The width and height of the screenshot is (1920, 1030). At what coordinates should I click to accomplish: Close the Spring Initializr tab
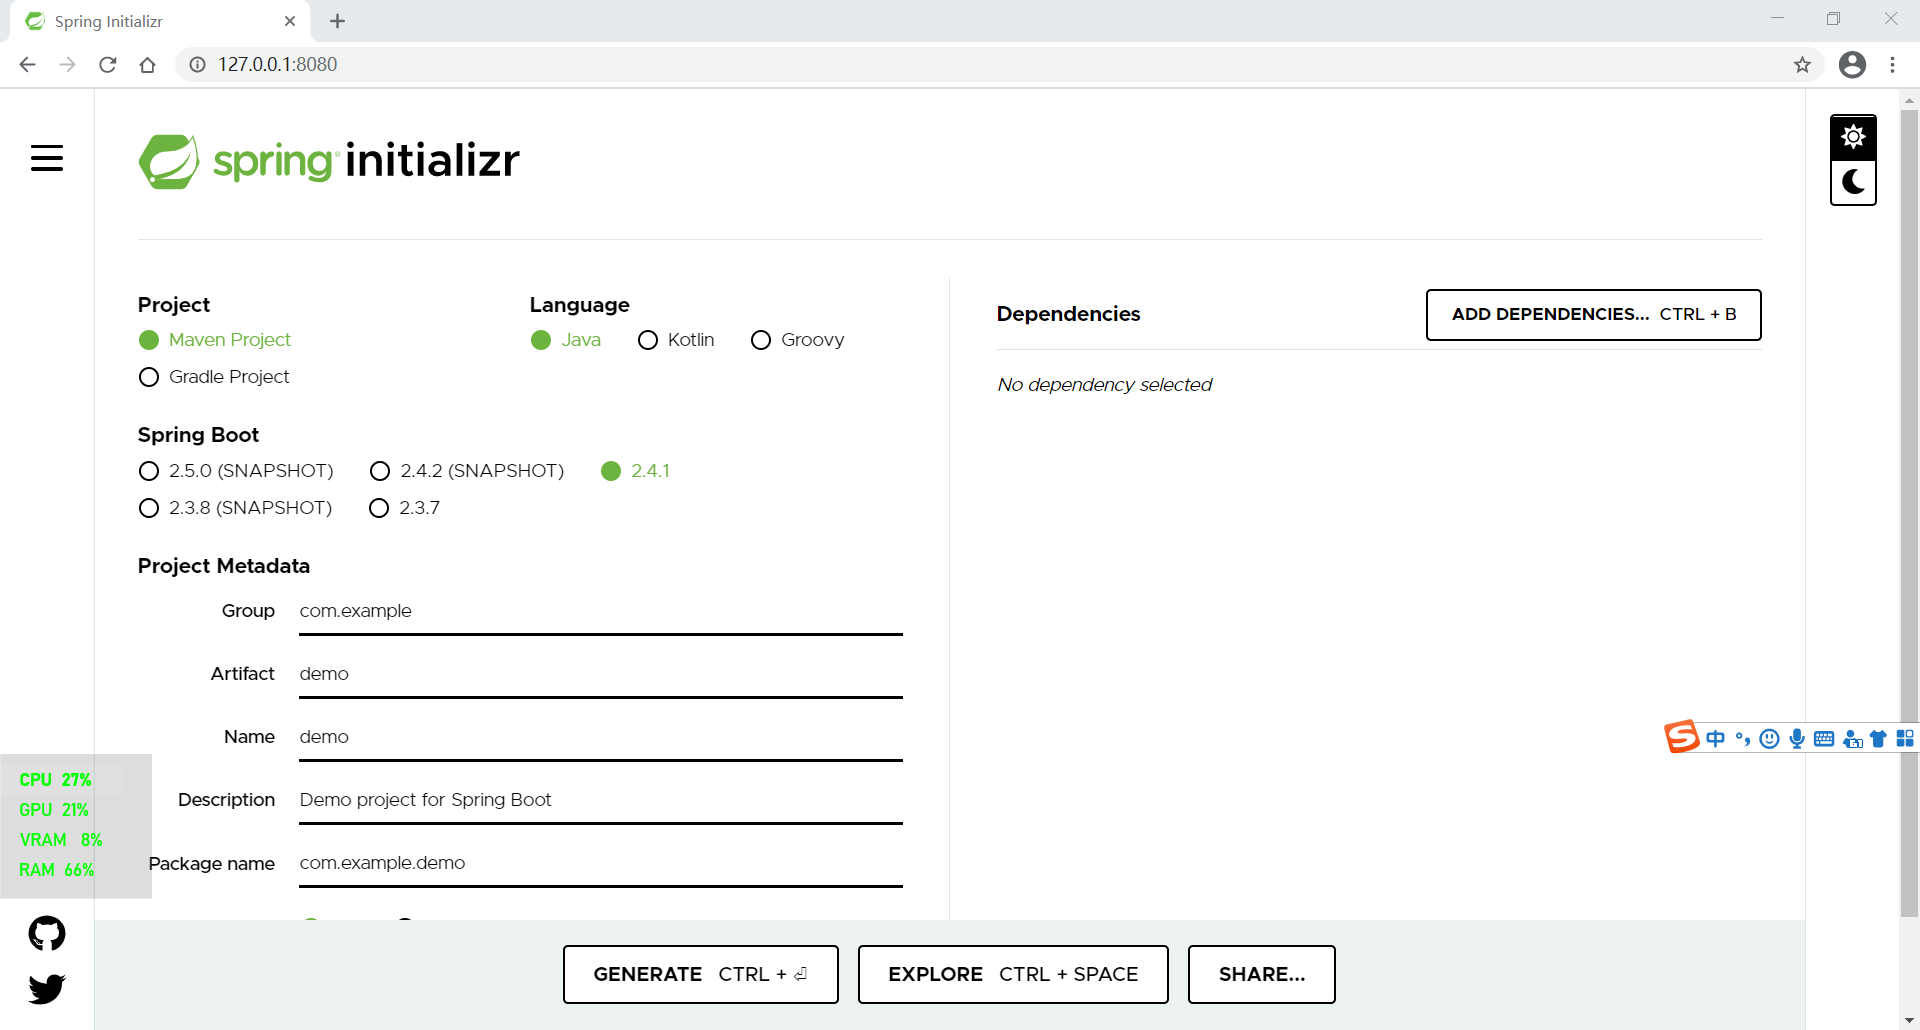point(290,21)
